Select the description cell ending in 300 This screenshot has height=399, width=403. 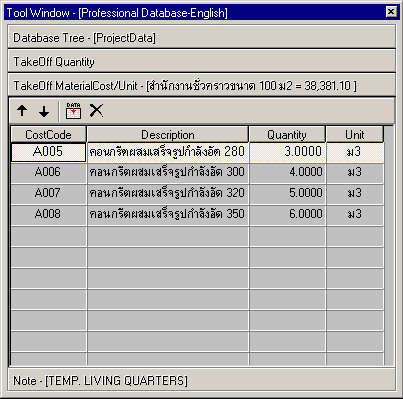point(168,173)
